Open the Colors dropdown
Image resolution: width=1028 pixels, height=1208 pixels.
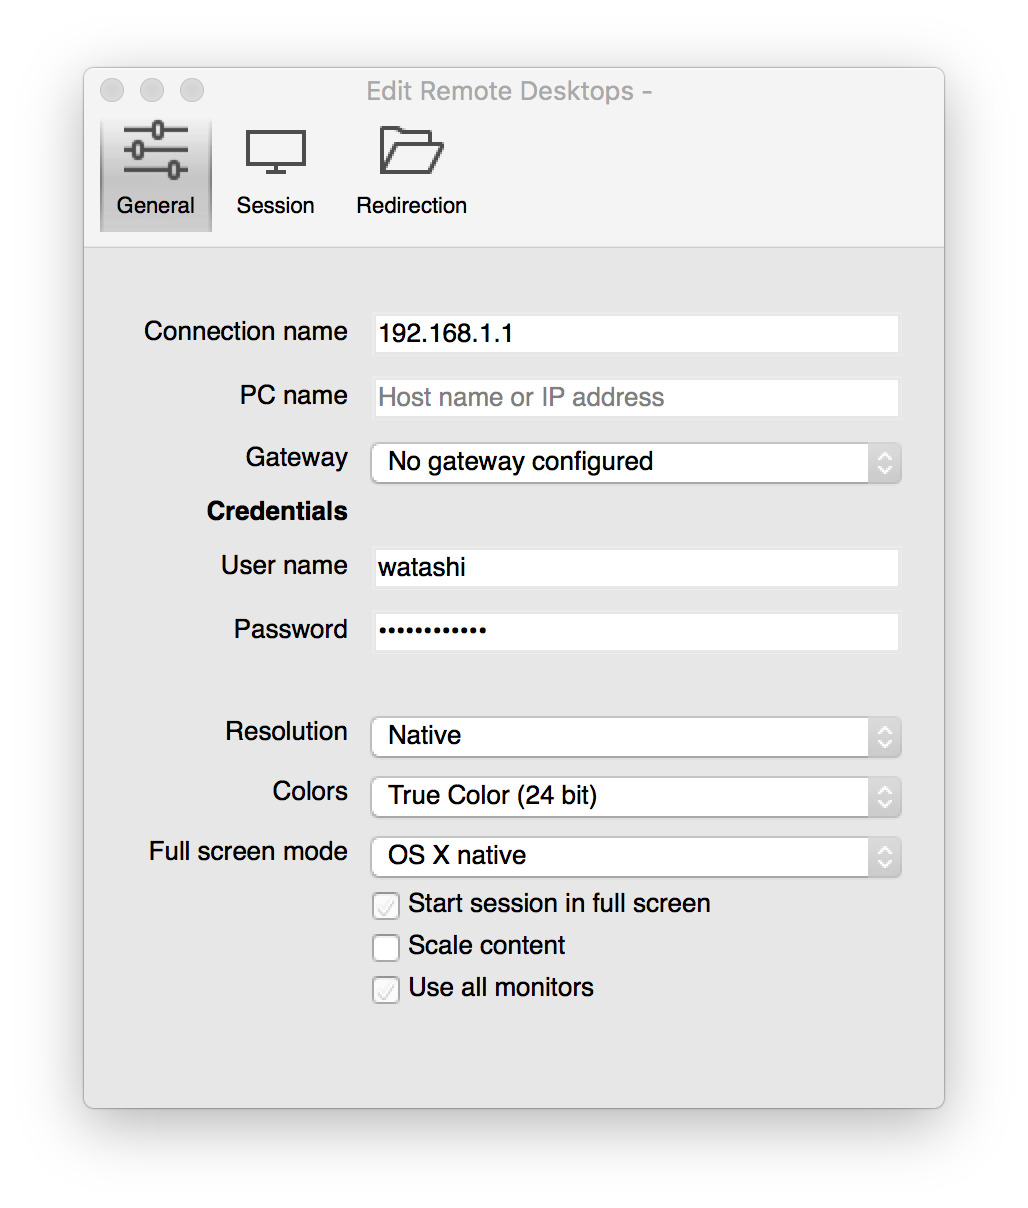636,796
